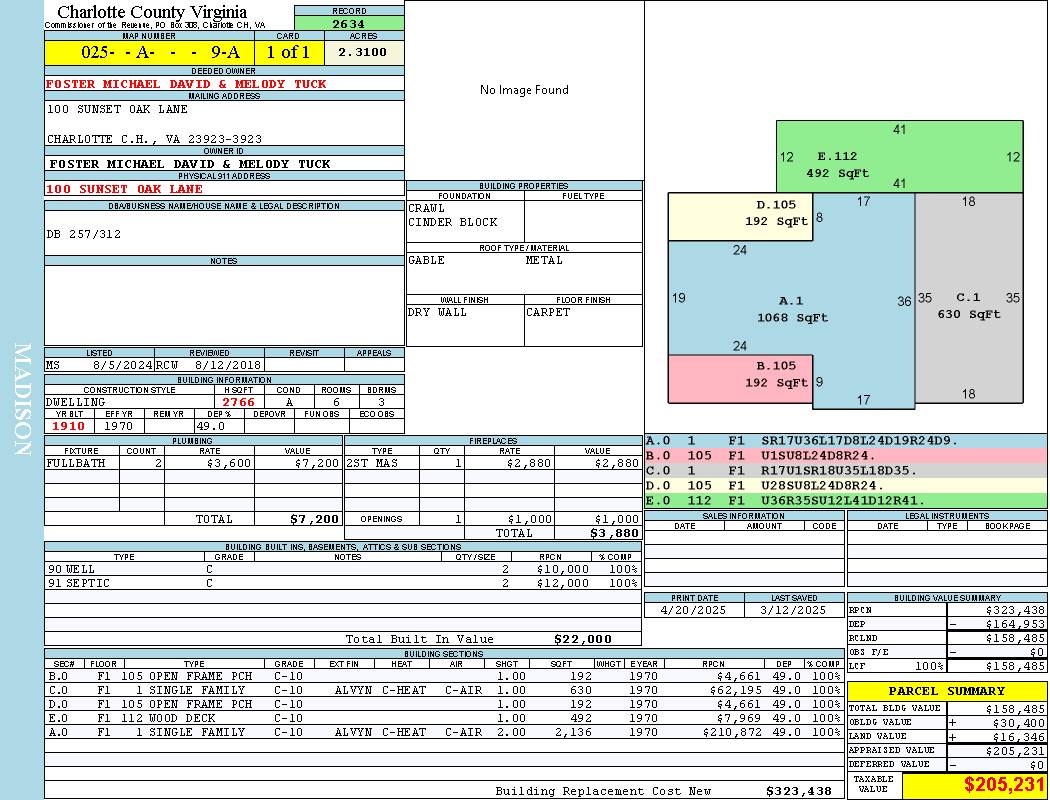
Task: Click appraised value $205,231
Action: click(1015, 751)
